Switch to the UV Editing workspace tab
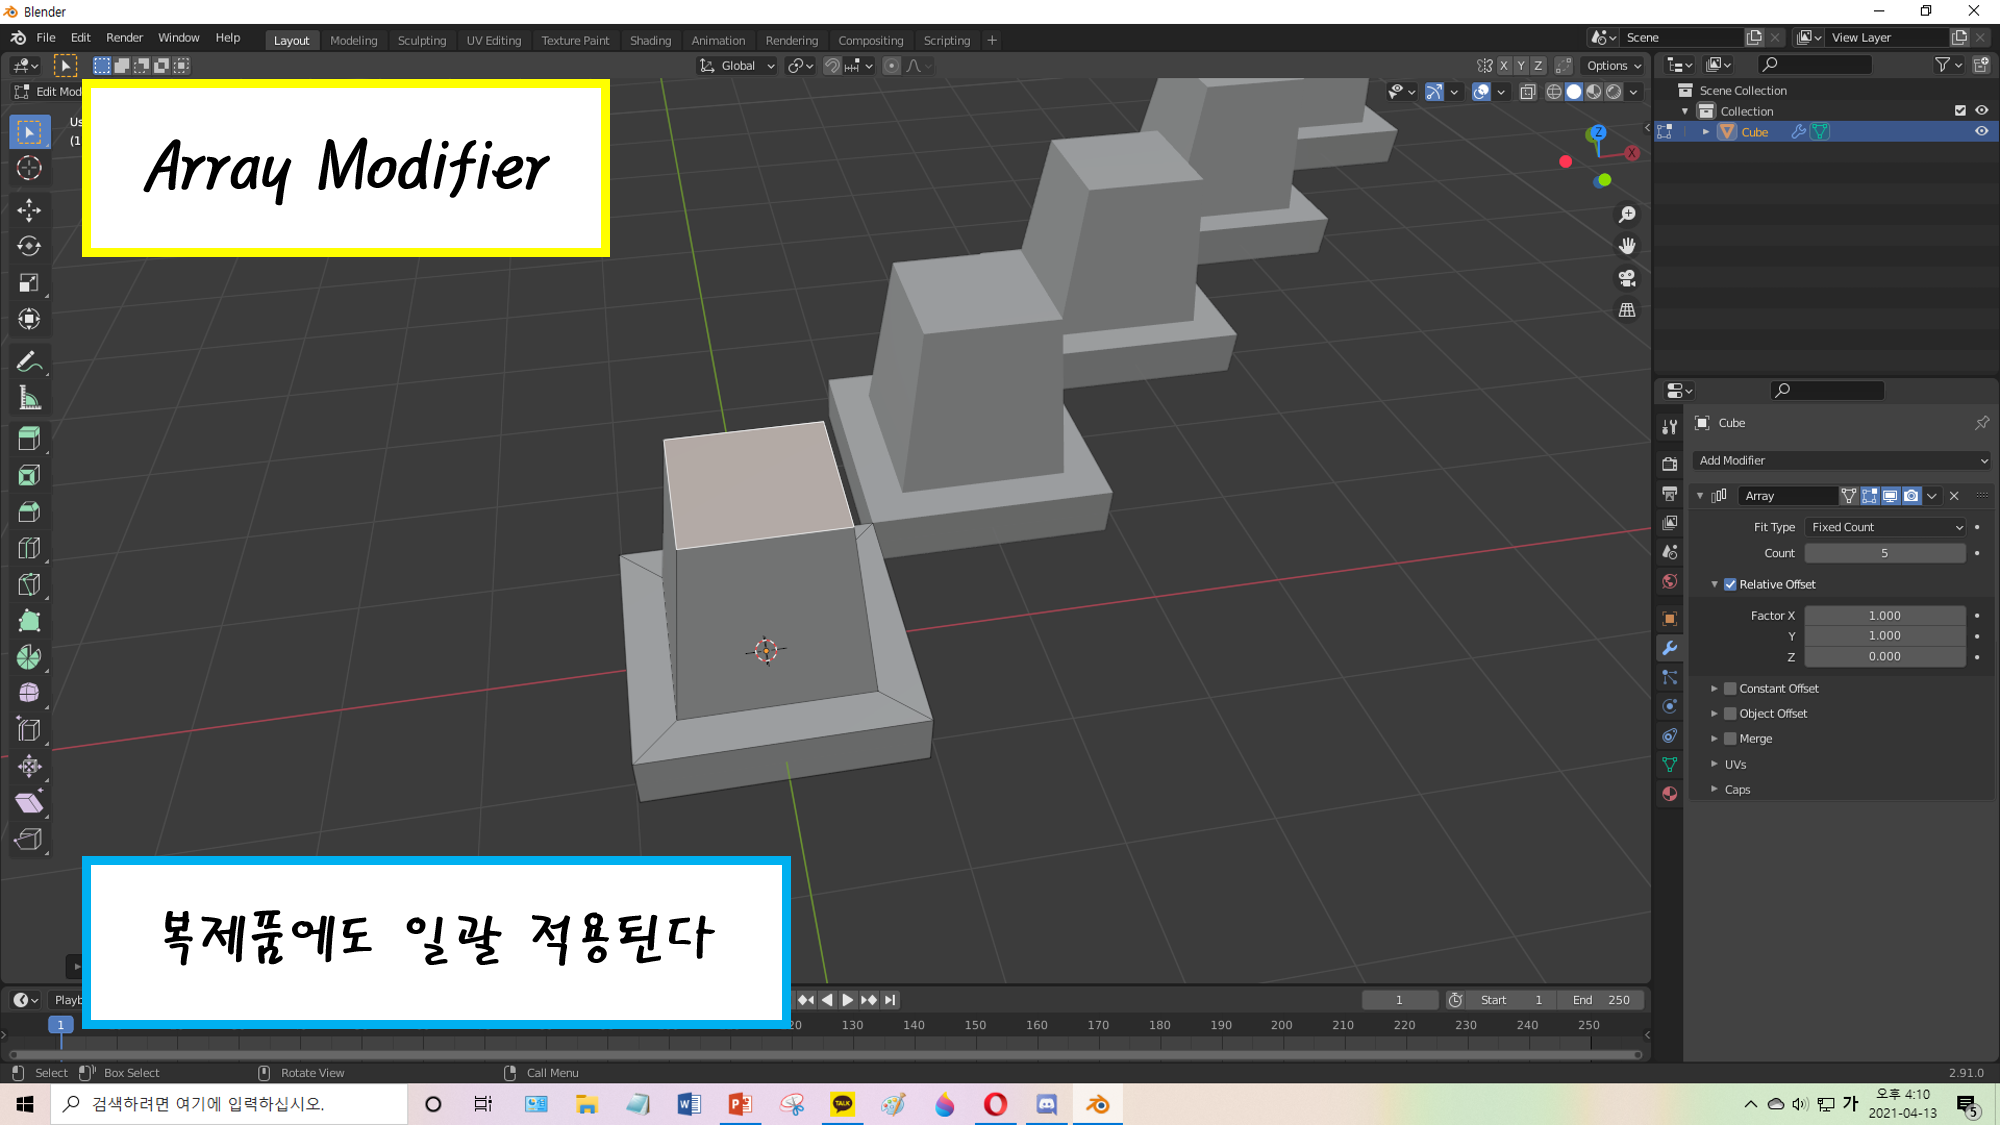The height and width of the screenshot is (1125, 2000). coord(494,40)
